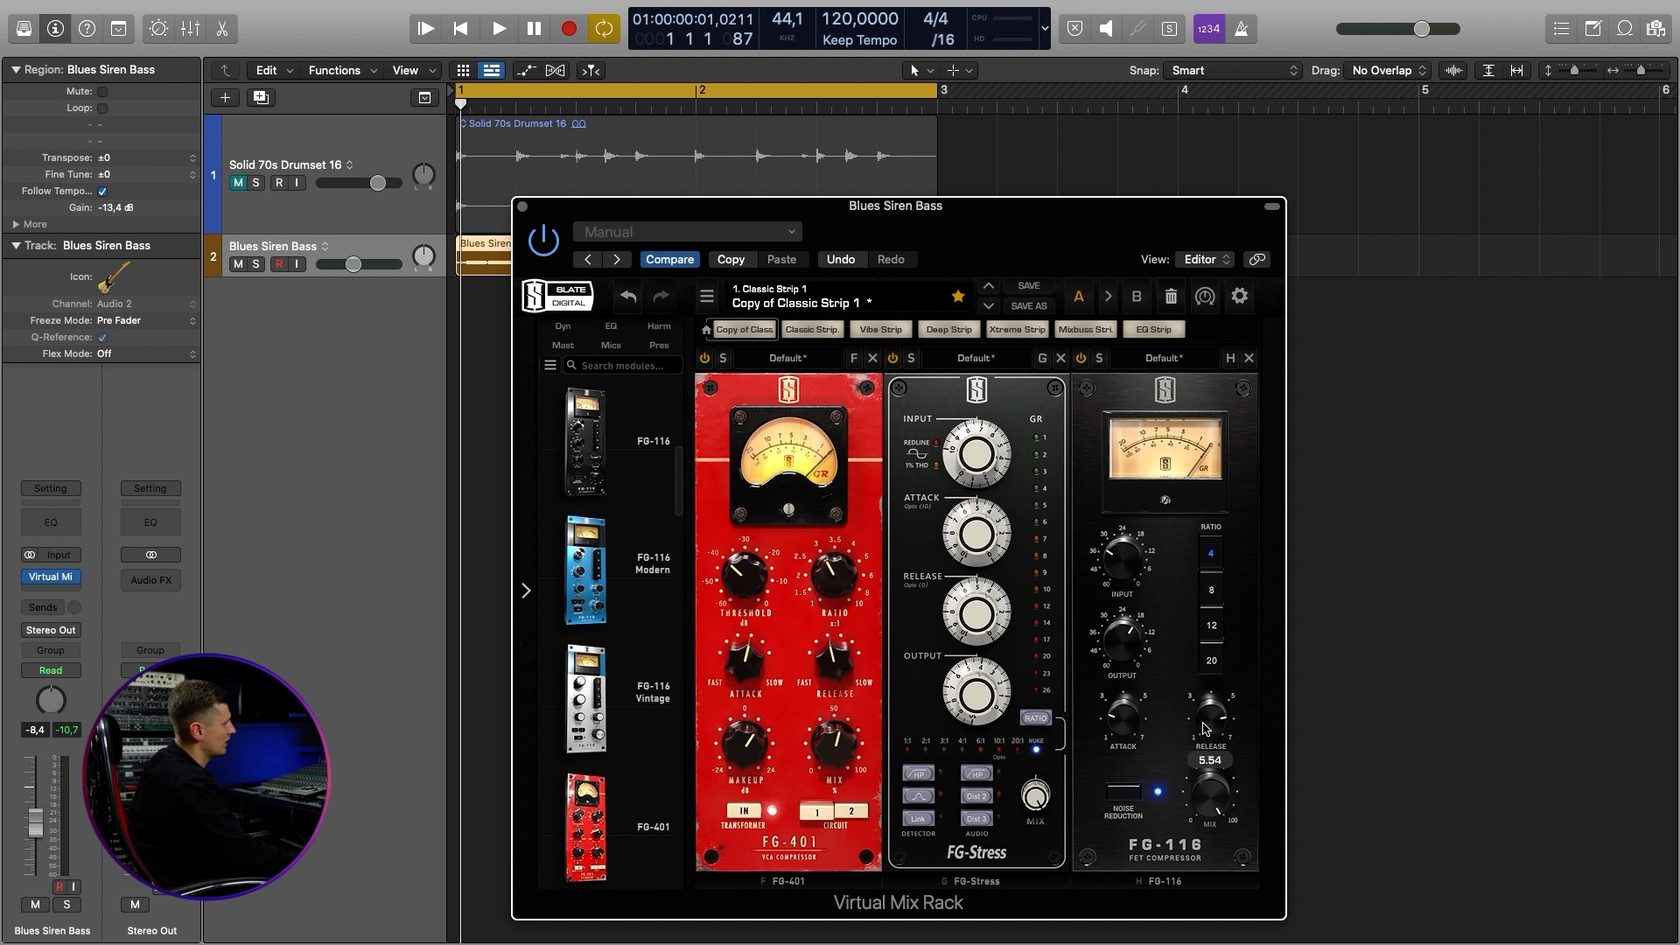Mark preset as favorite with star icon

tap(958, 296)
